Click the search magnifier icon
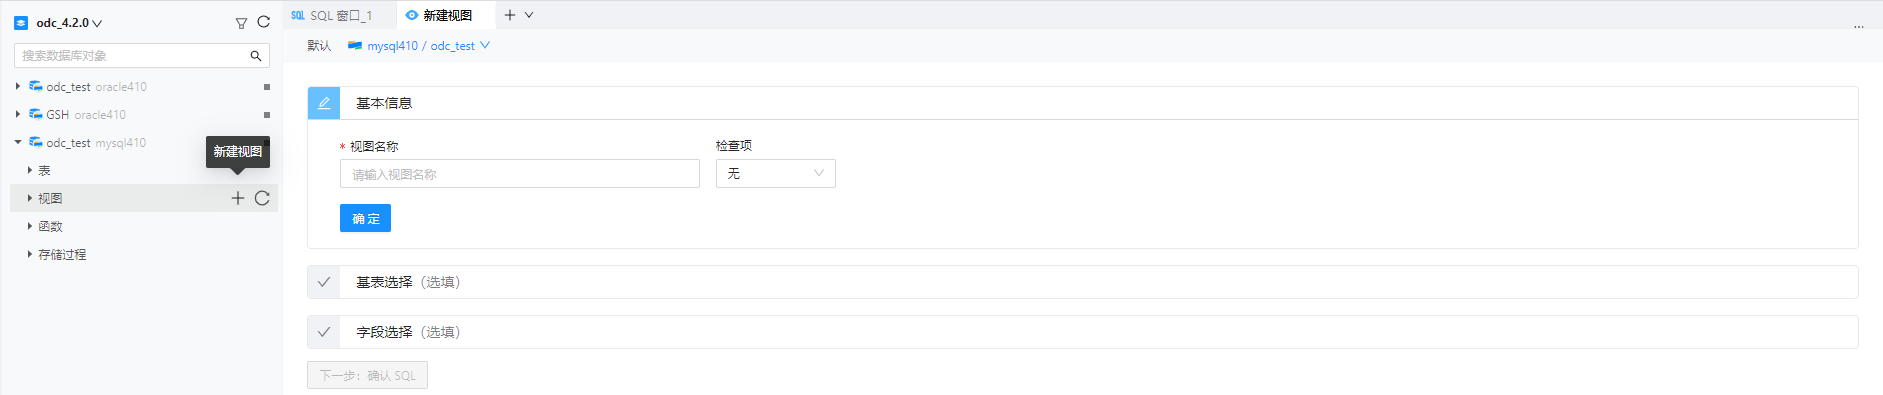Image resolution: width=1883 pixels, height=395 pixels. coord(256,56)
